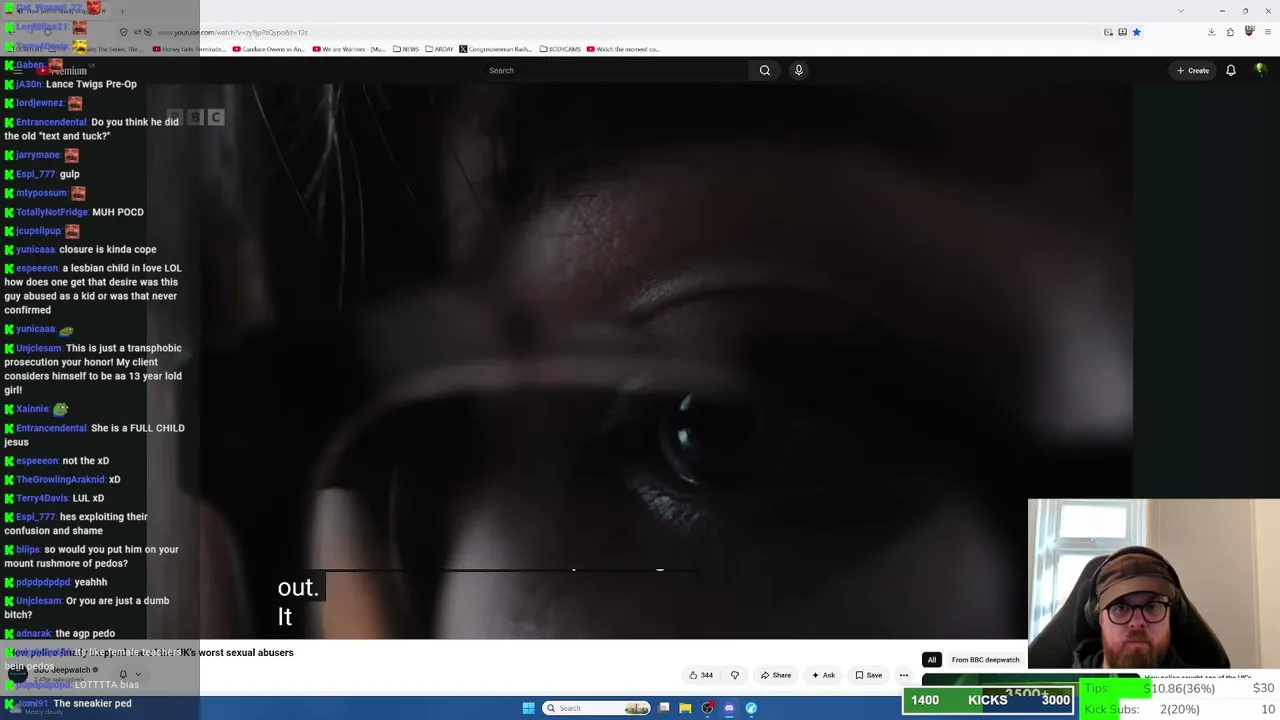Click the browser address bar URL
This screenshot has width=1280, height=720.
click(x=232, y=32)
